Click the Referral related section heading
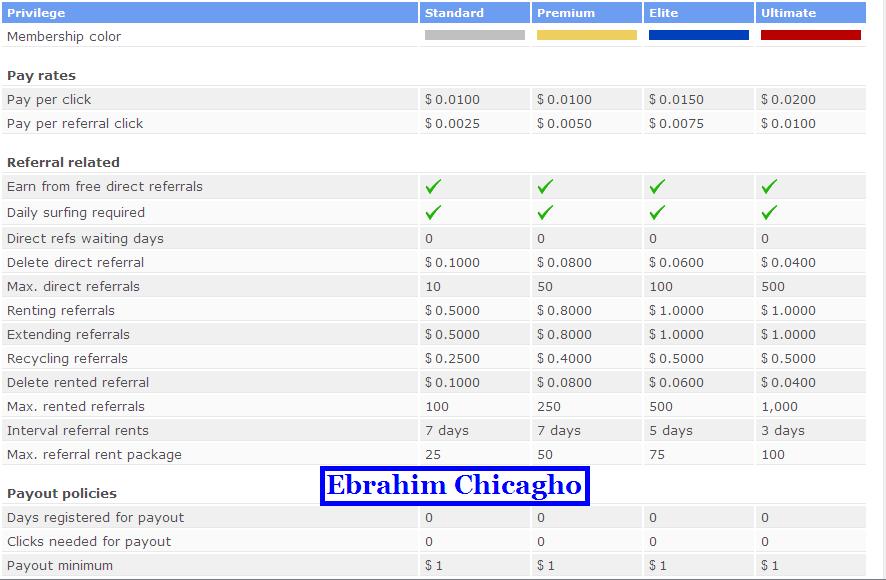 63,163
